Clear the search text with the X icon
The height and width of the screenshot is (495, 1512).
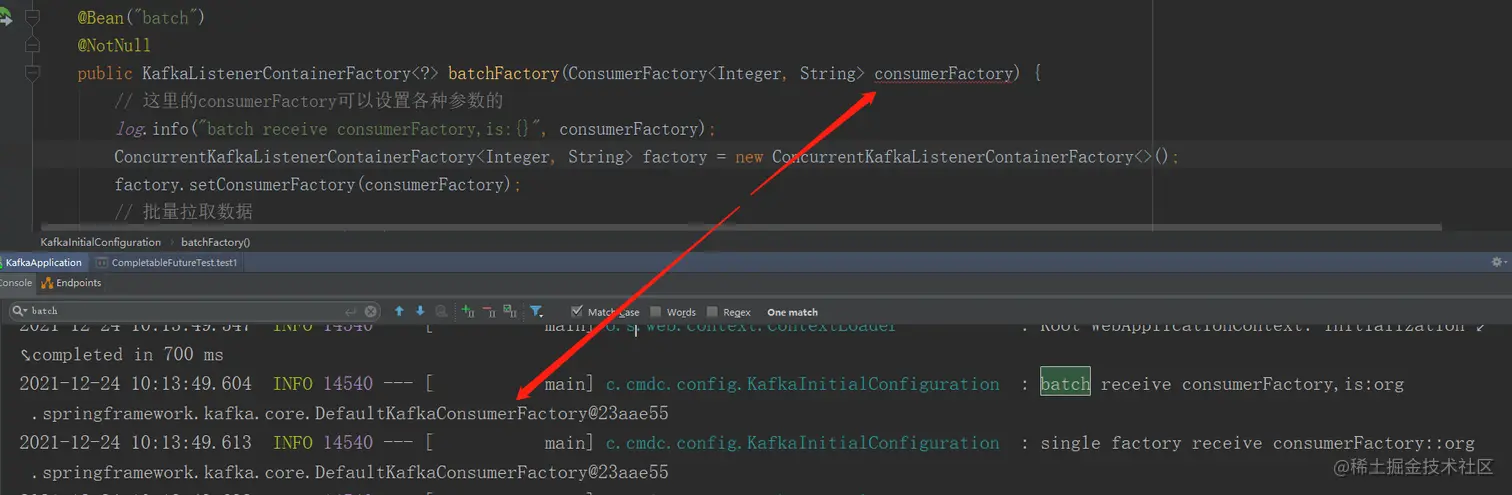point(371,311)
